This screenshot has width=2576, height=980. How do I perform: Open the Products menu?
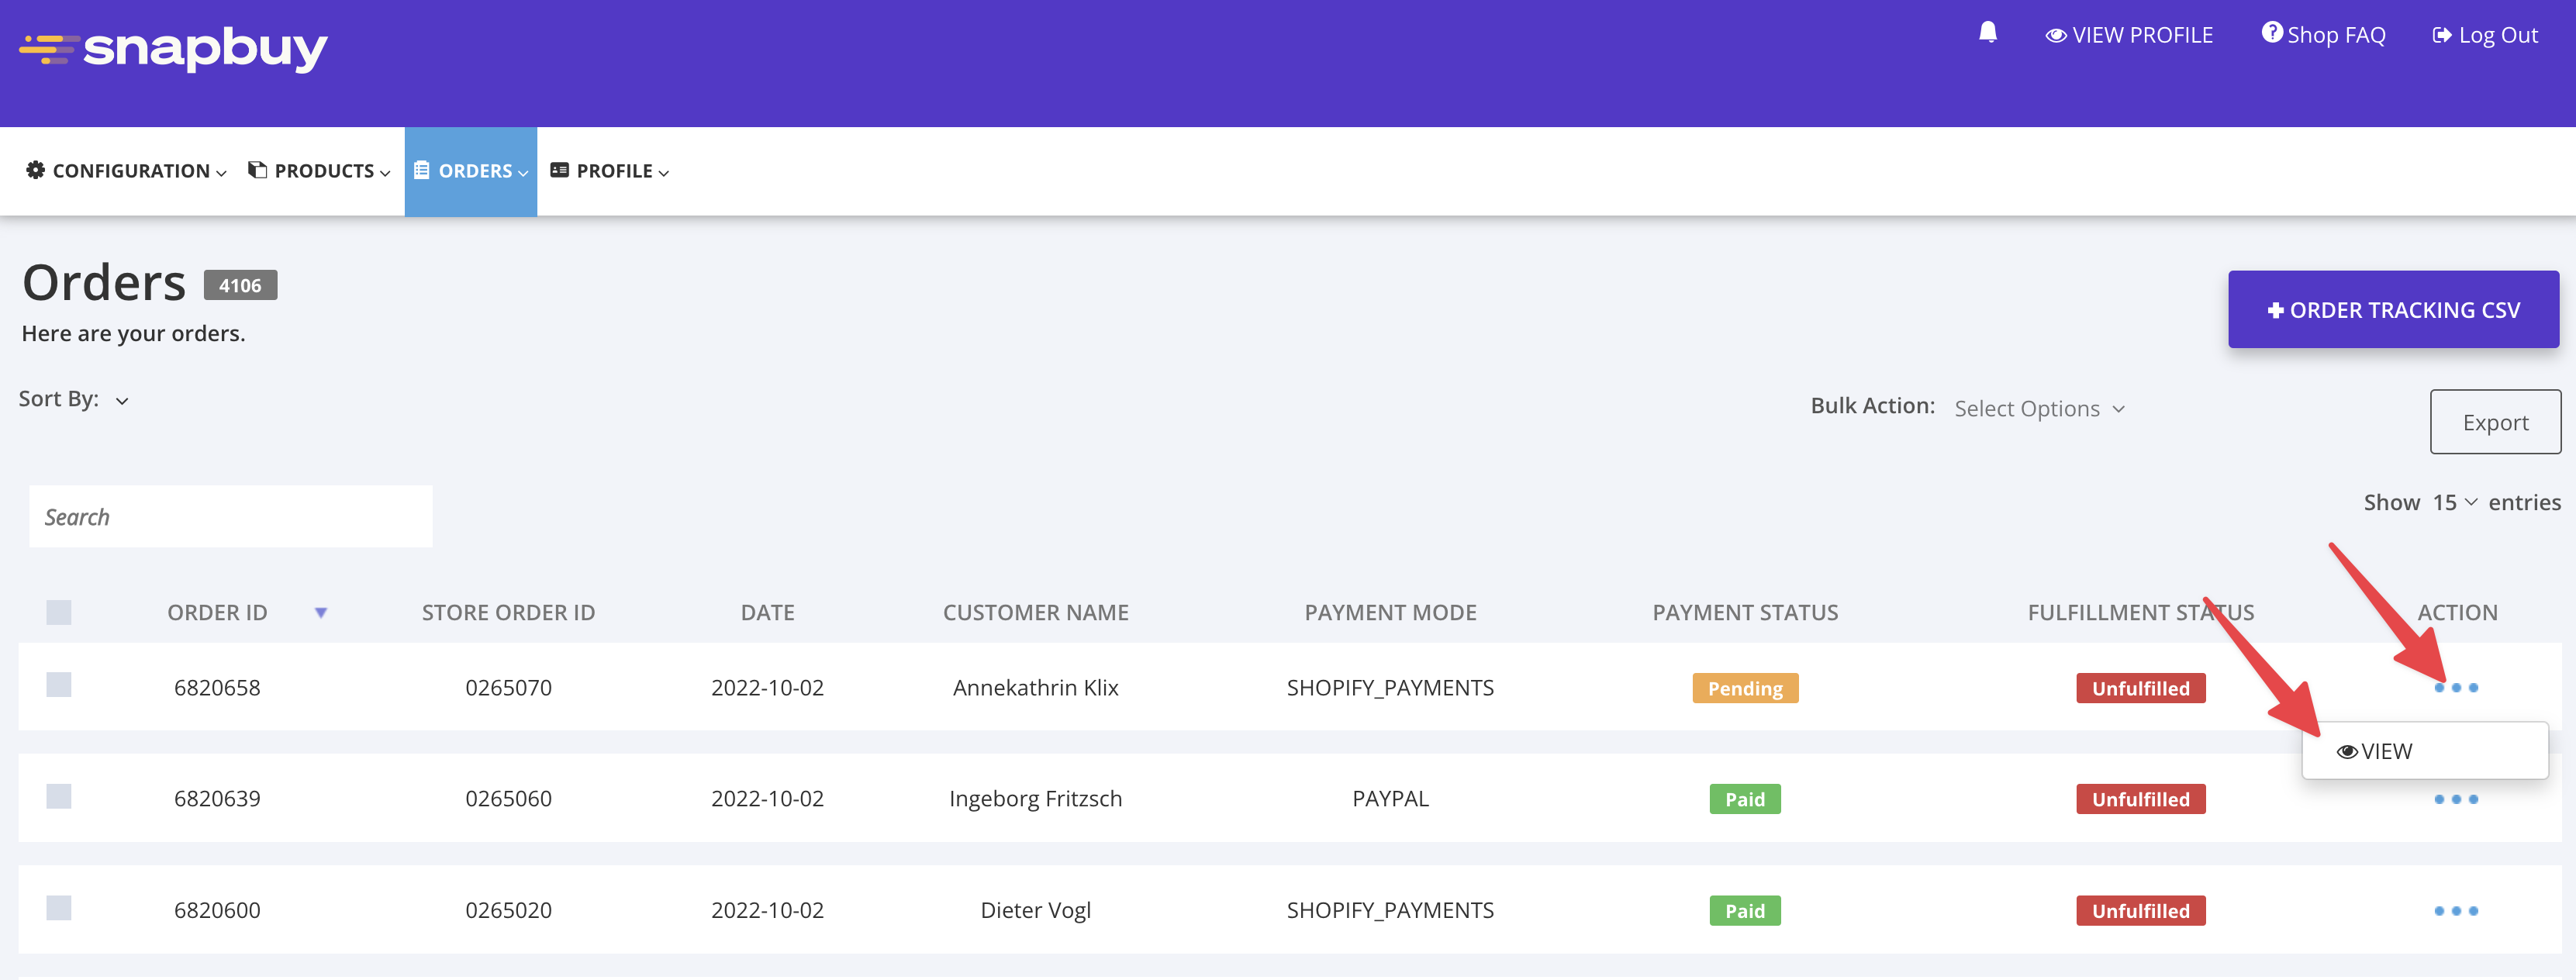tap(319, 171)
